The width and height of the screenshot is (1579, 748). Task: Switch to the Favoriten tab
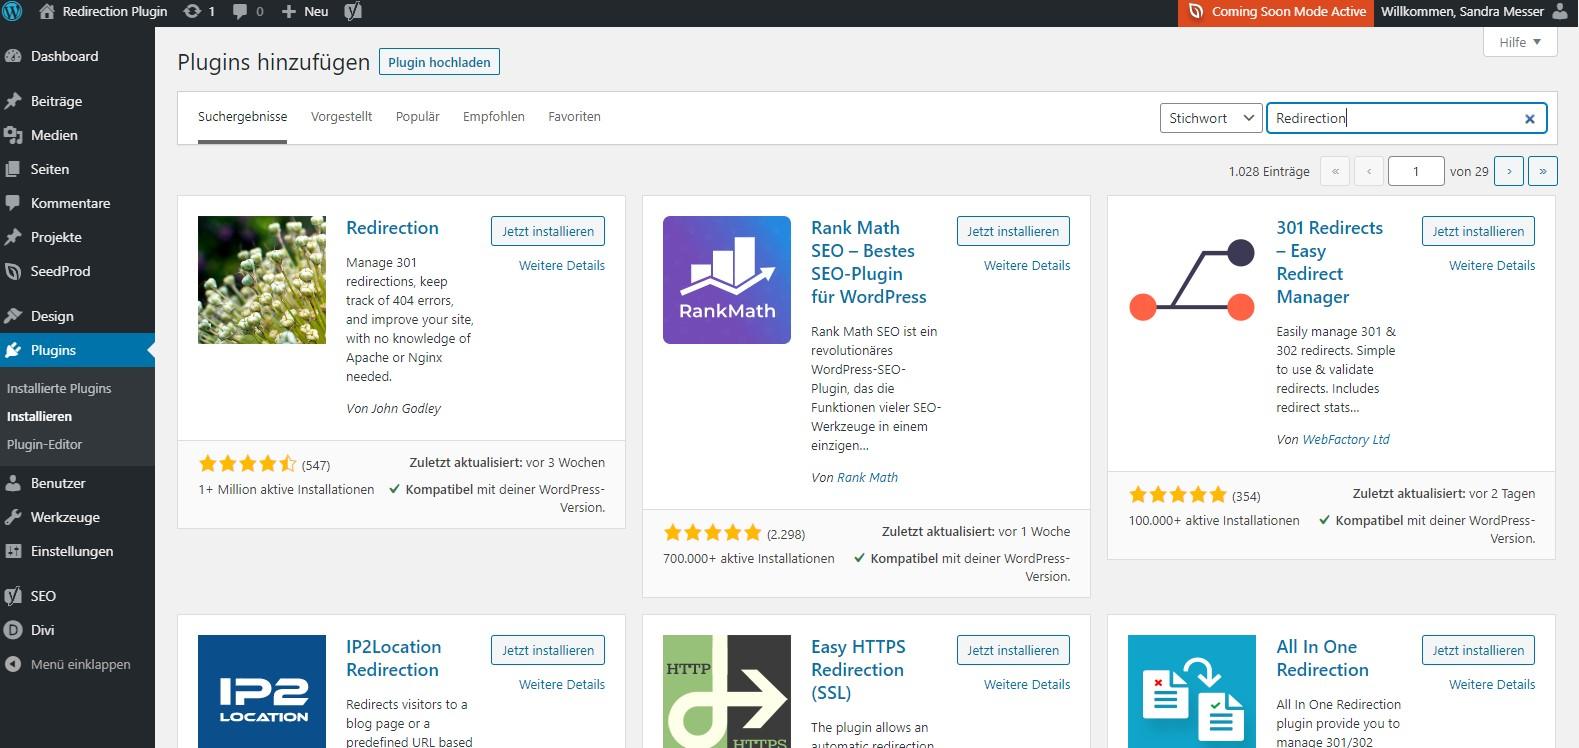(574, 117)
